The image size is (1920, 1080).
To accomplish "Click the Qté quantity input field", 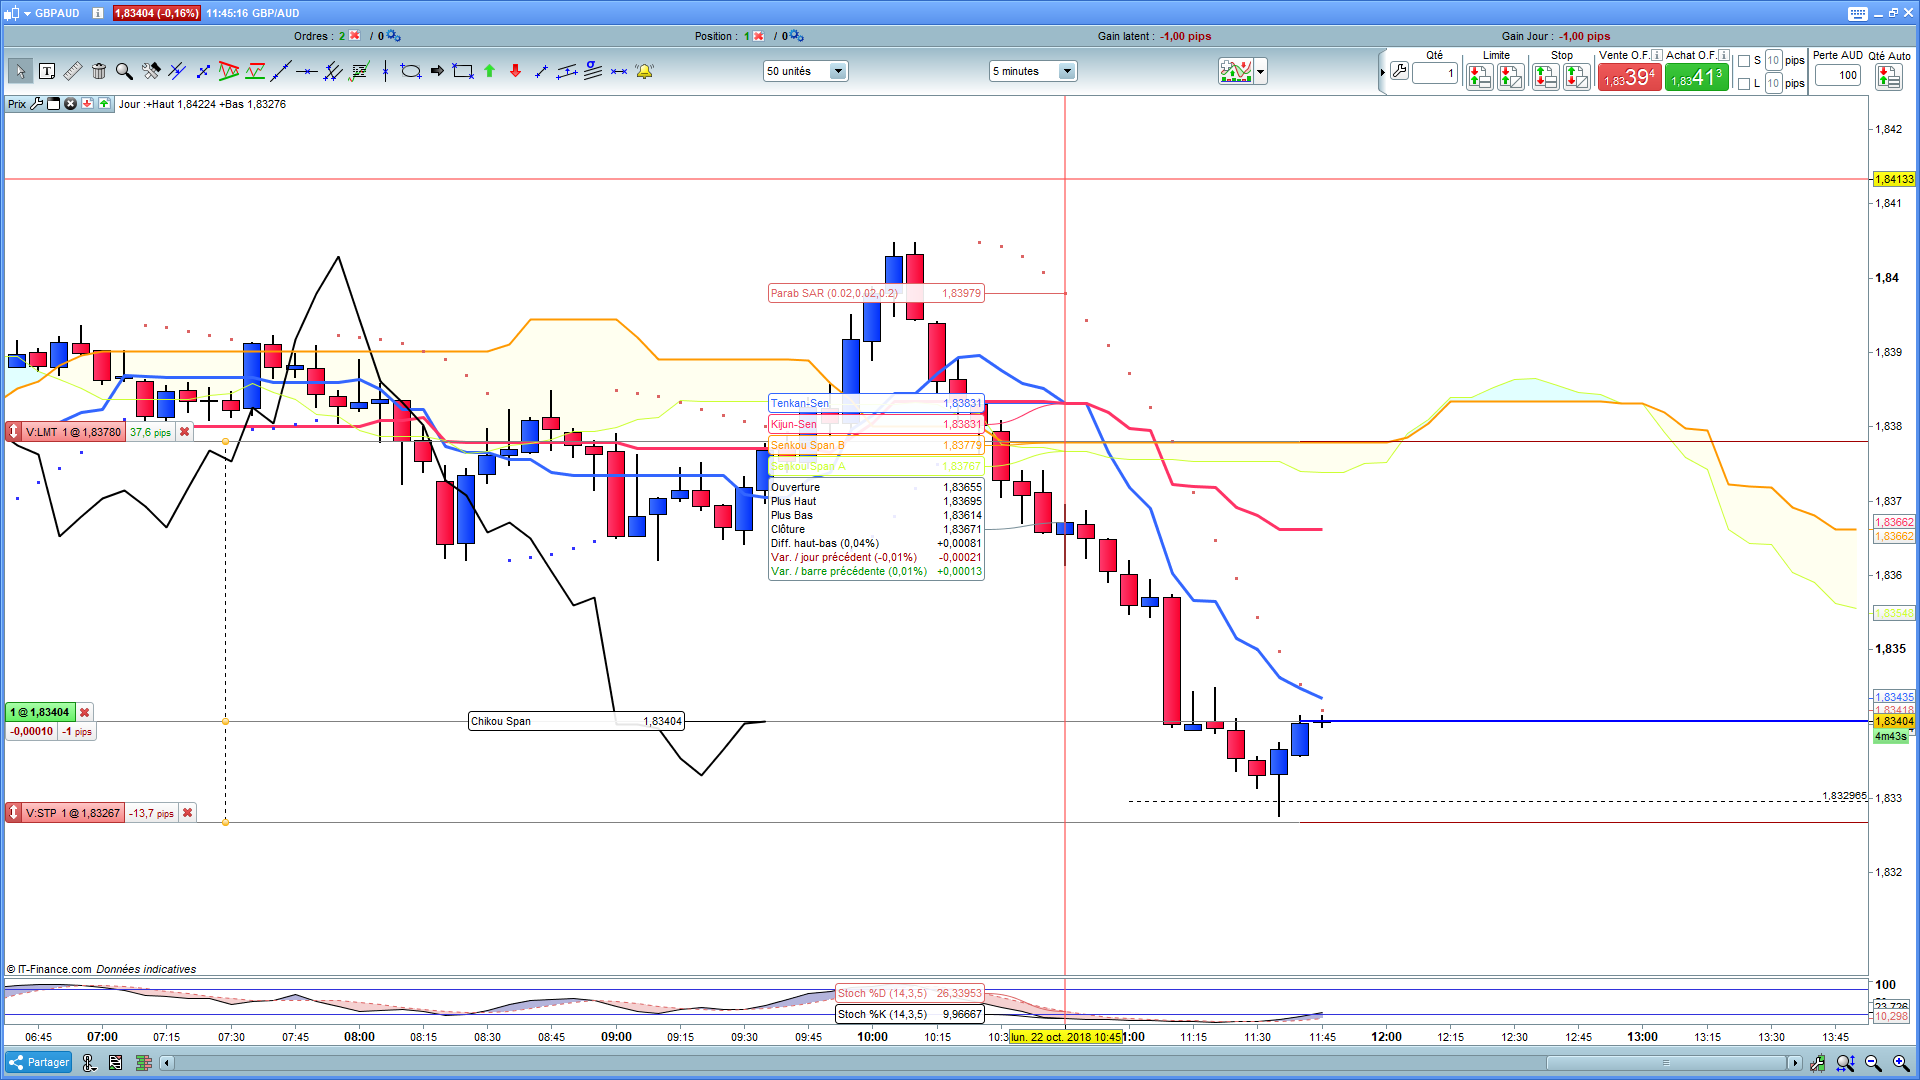I will [x=1435, y=73].
